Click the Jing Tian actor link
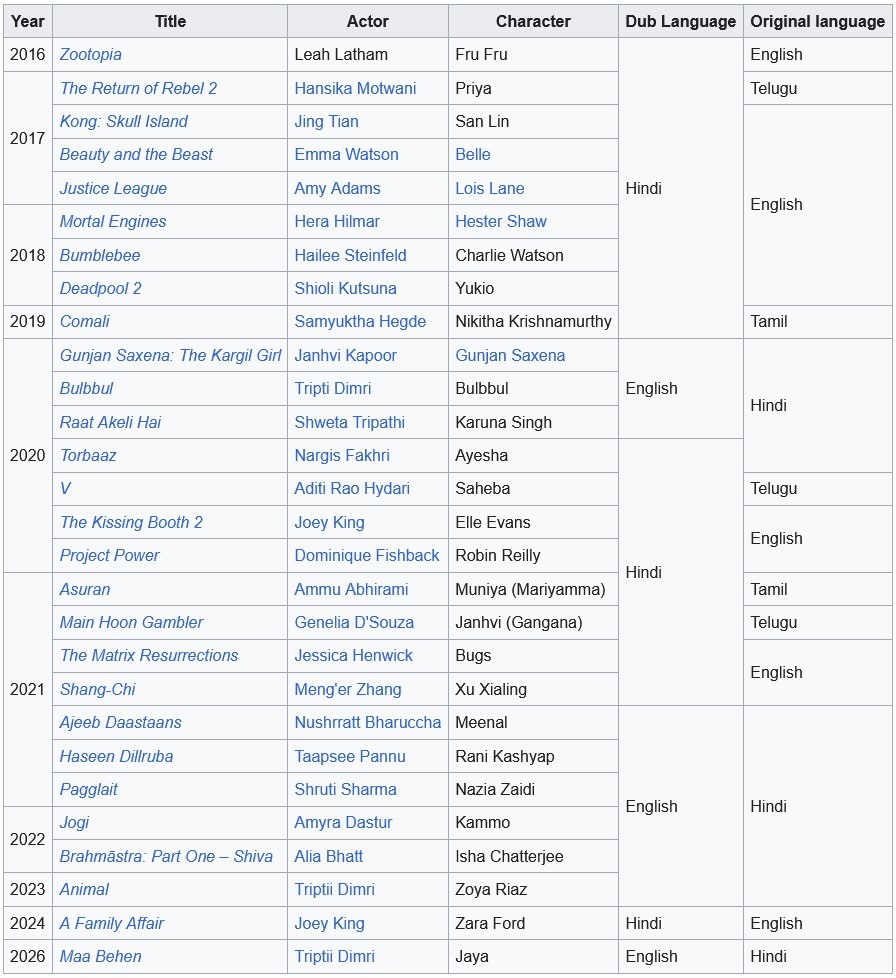 326,121
